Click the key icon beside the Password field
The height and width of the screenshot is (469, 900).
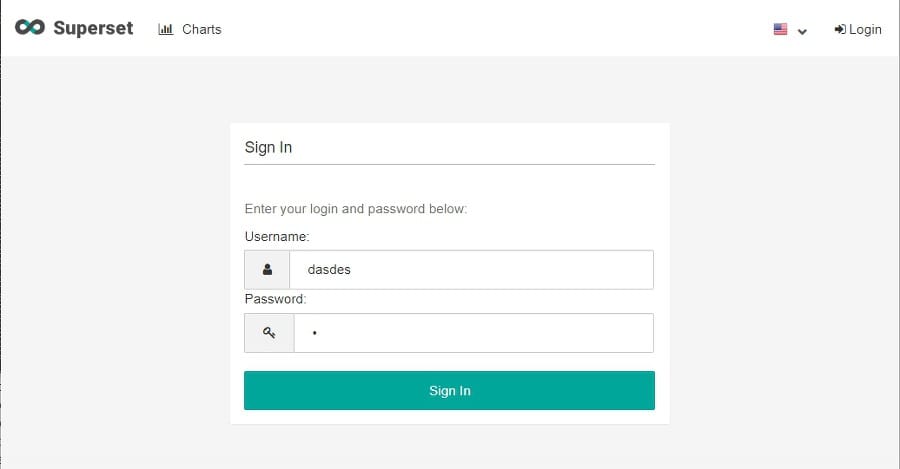(x=269, y=333)
